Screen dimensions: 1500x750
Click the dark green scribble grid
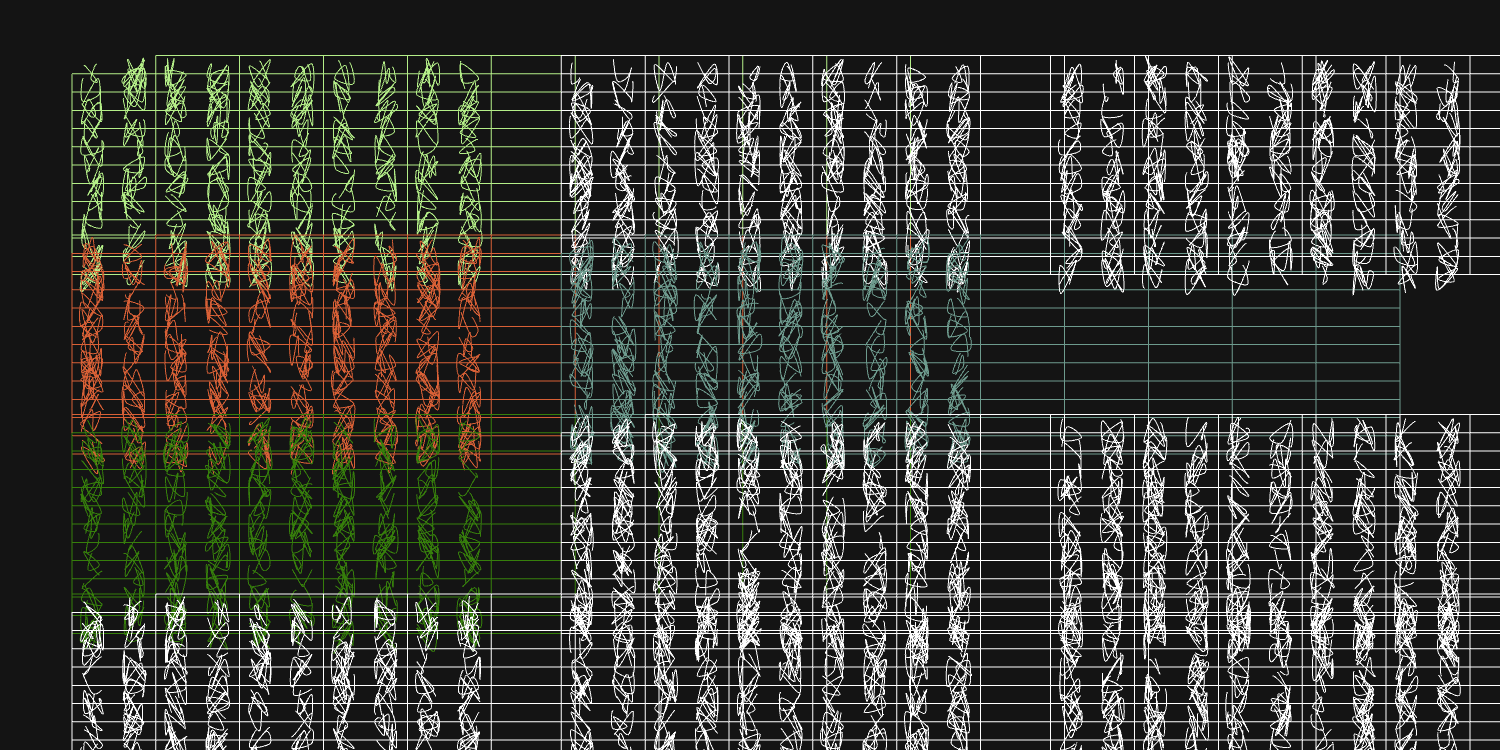coord(280,520)
